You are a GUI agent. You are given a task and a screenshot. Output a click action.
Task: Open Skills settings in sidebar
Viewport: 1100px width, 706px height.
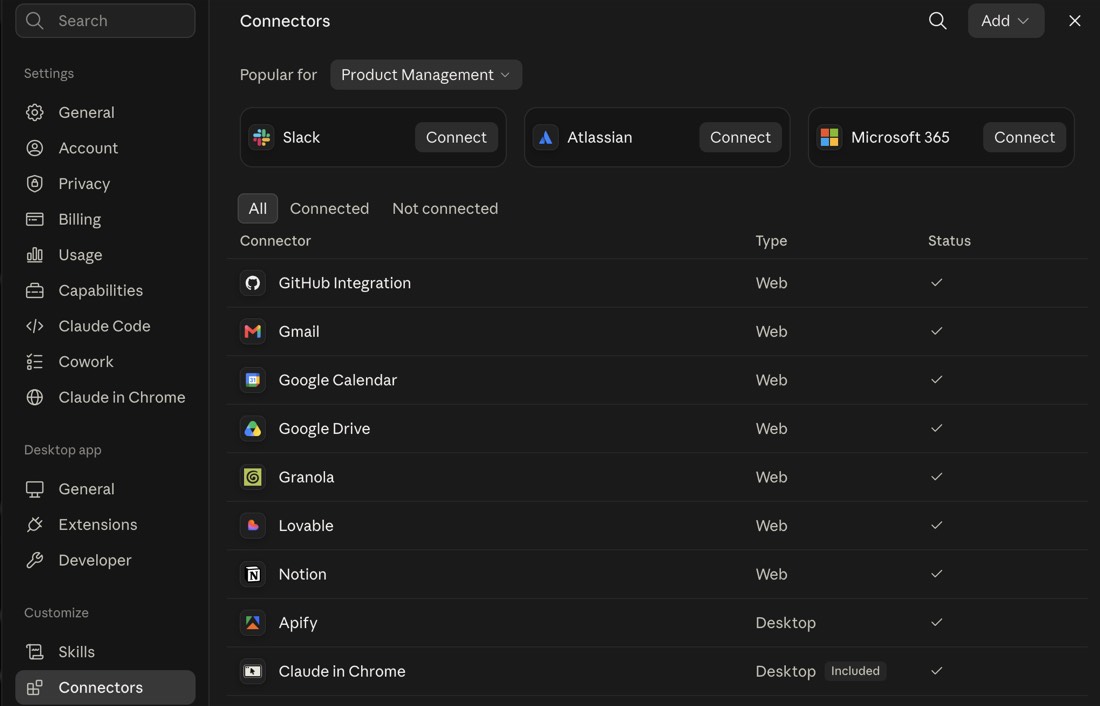click(105, 652)
